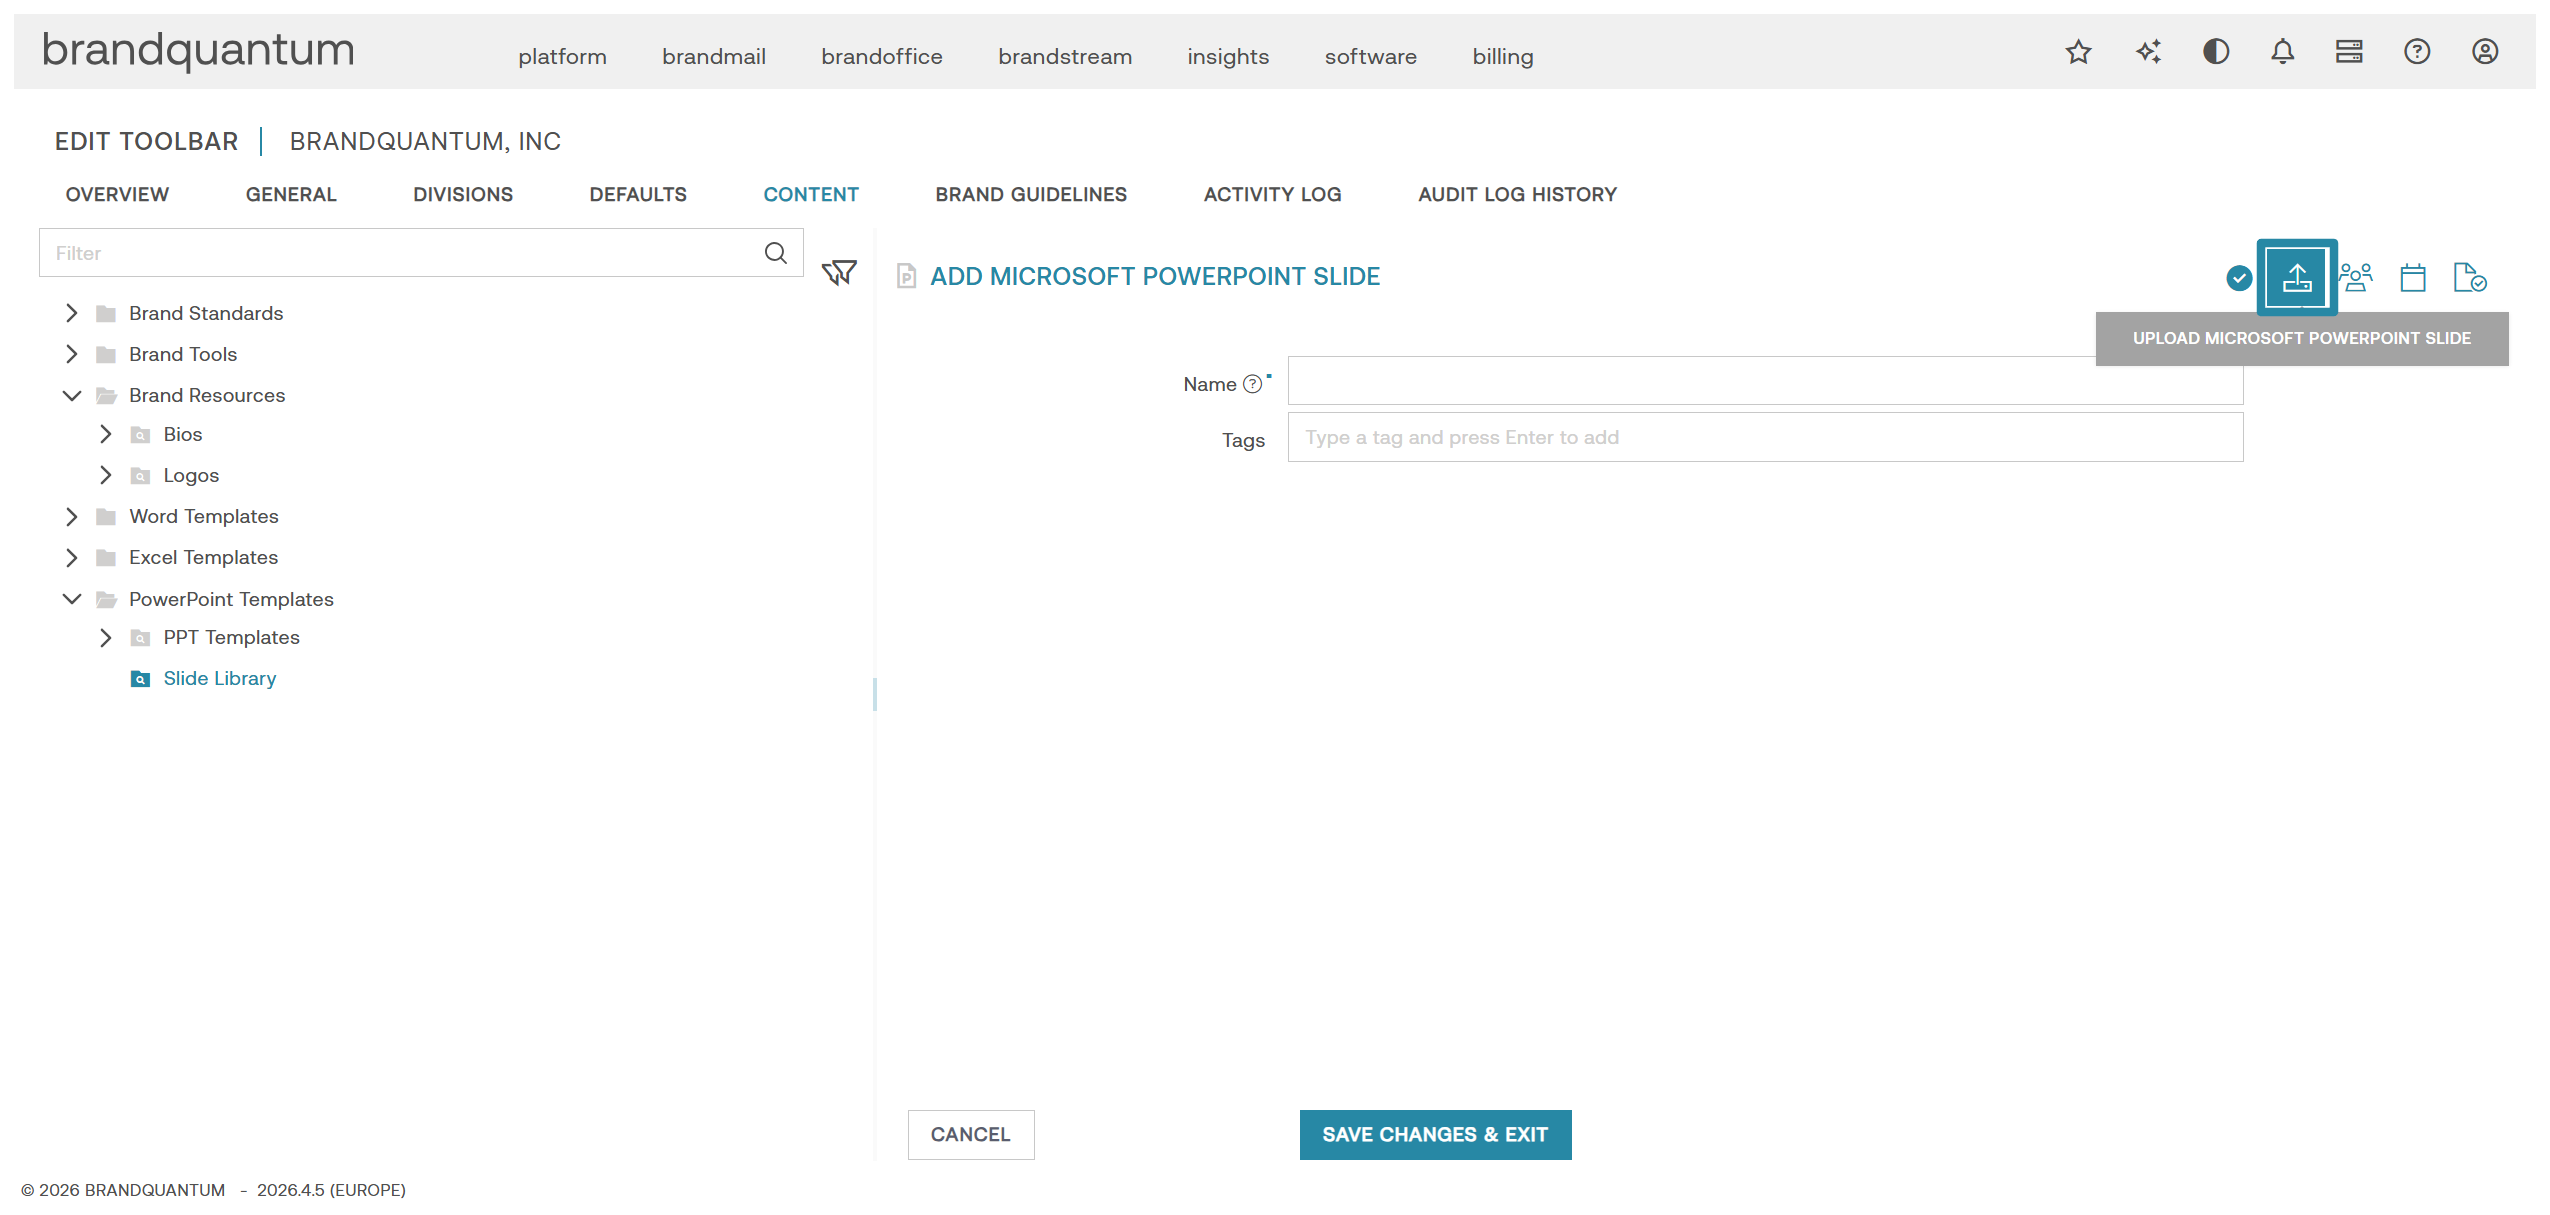Click the Cancel button

click(970, 1134)
